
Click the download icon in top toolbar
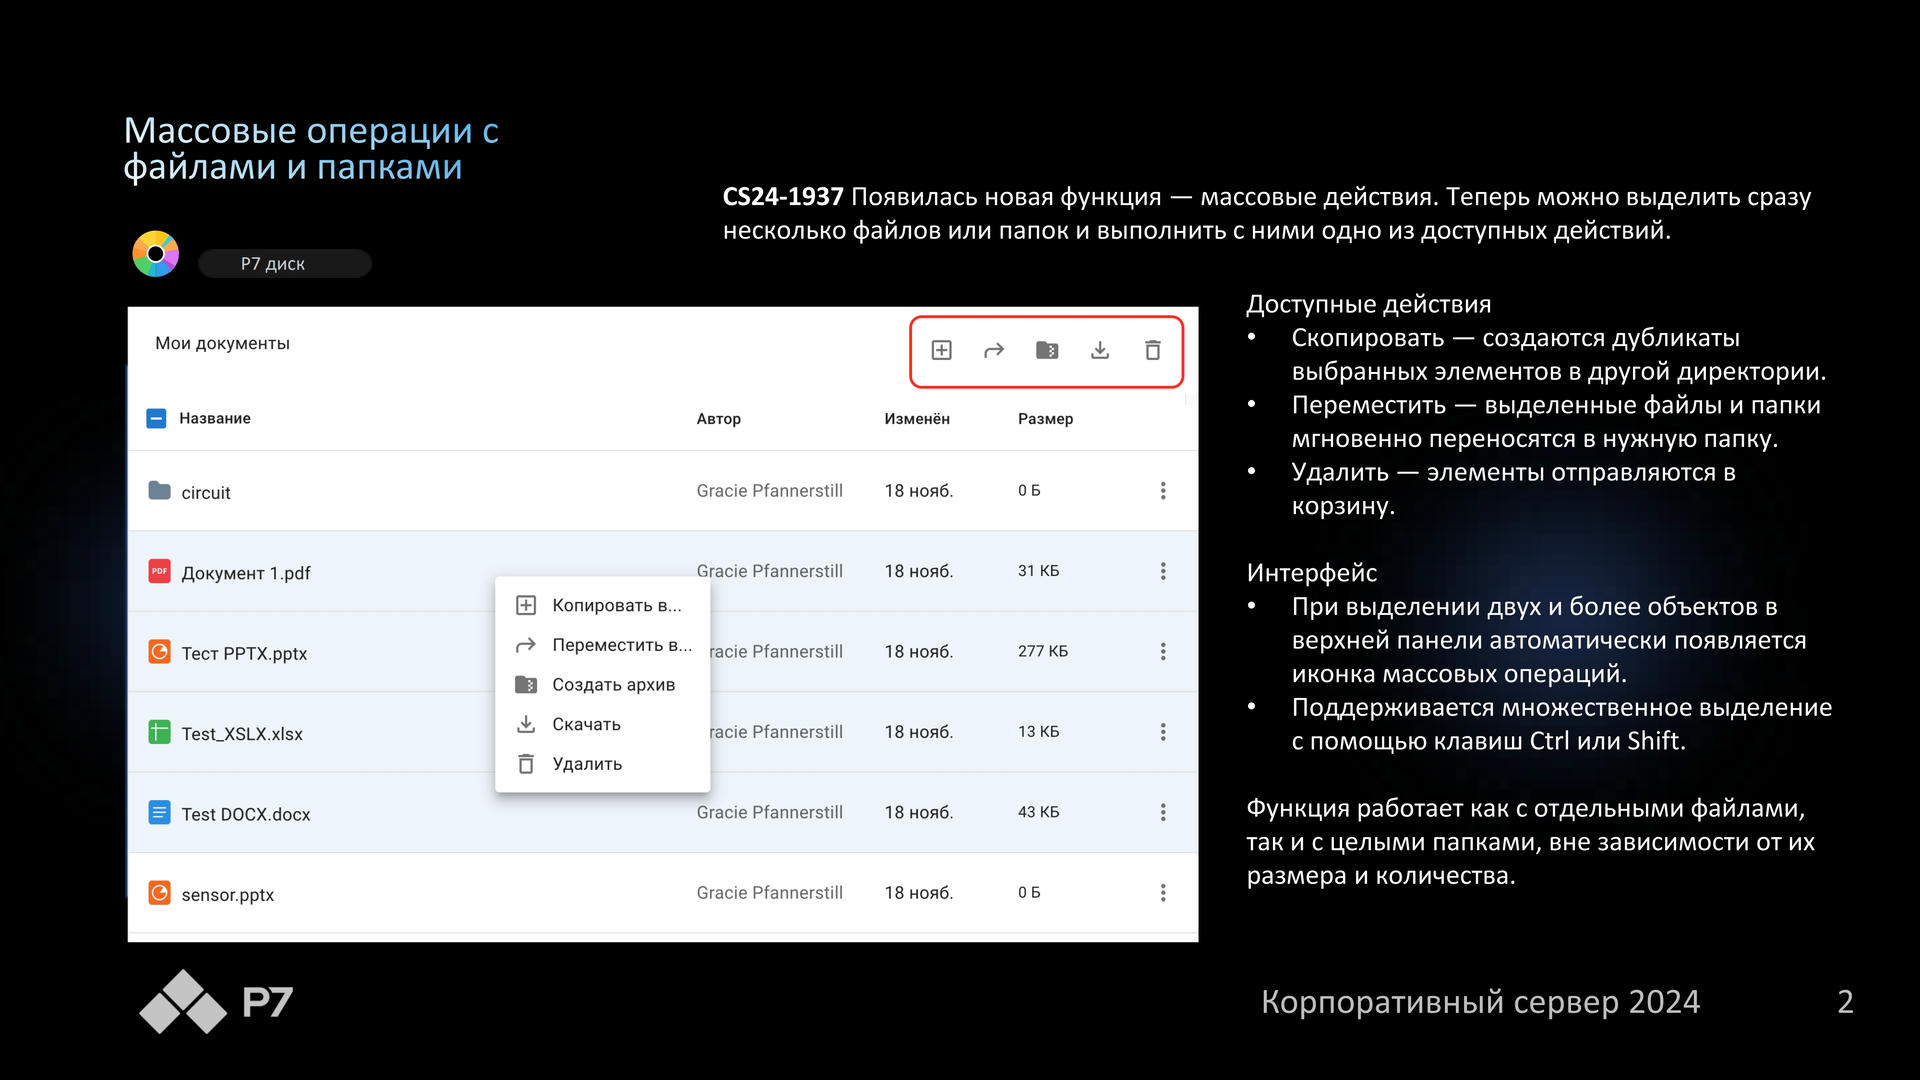1100,350
